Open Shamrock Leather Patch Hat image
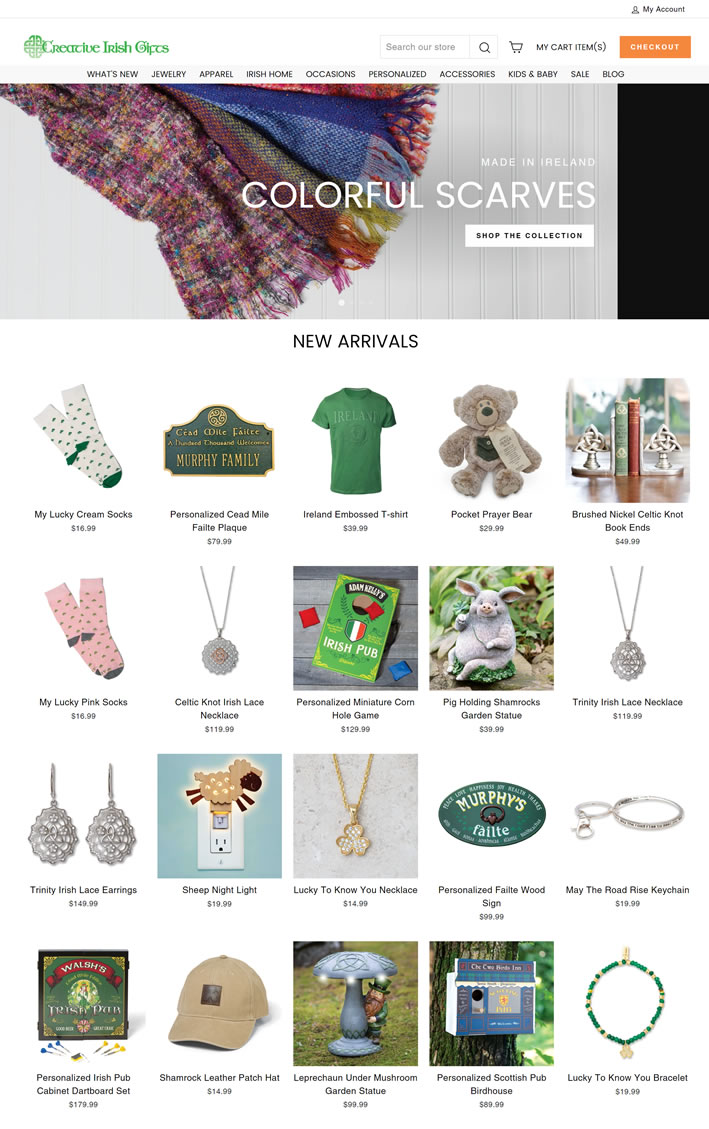This screenshot has height=1129, width=709. (x=220, y=1004)
